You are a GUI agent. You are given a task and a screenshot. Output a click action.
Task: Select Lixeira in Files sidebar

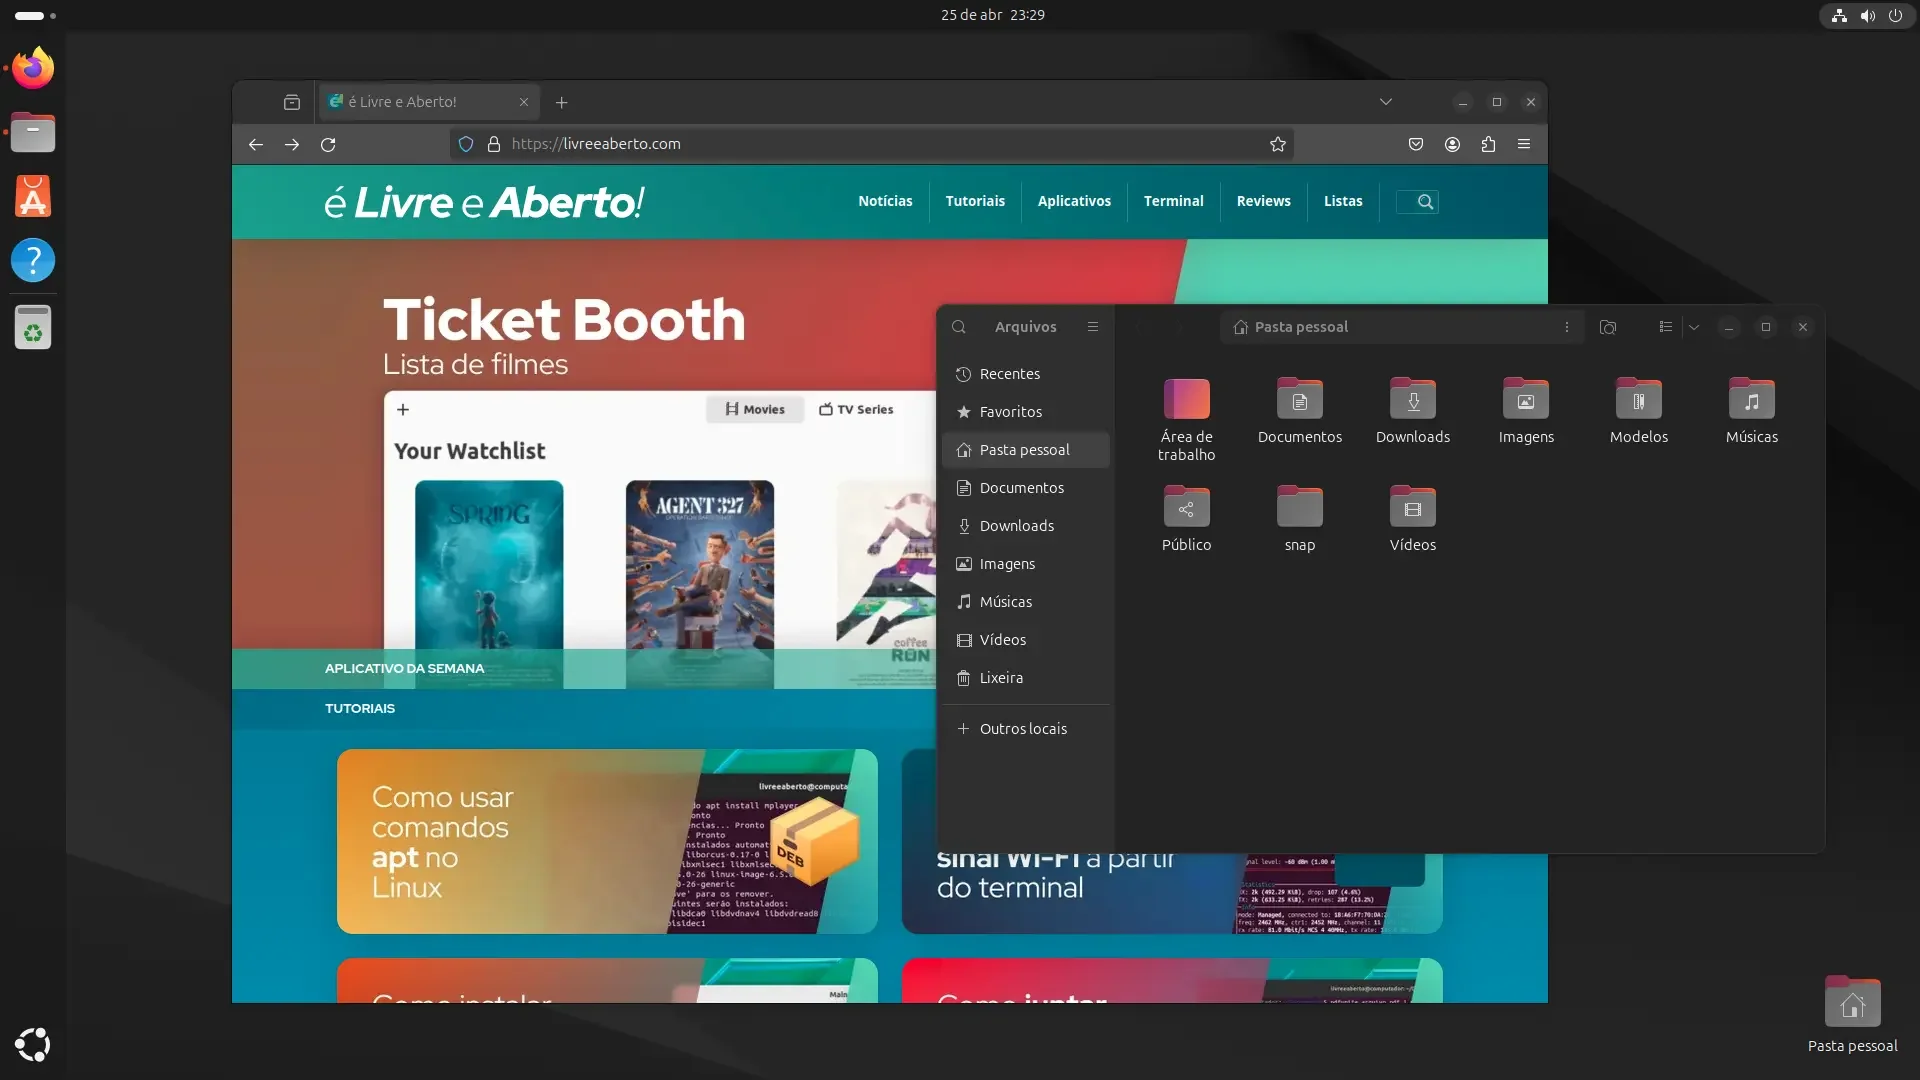1026,678
